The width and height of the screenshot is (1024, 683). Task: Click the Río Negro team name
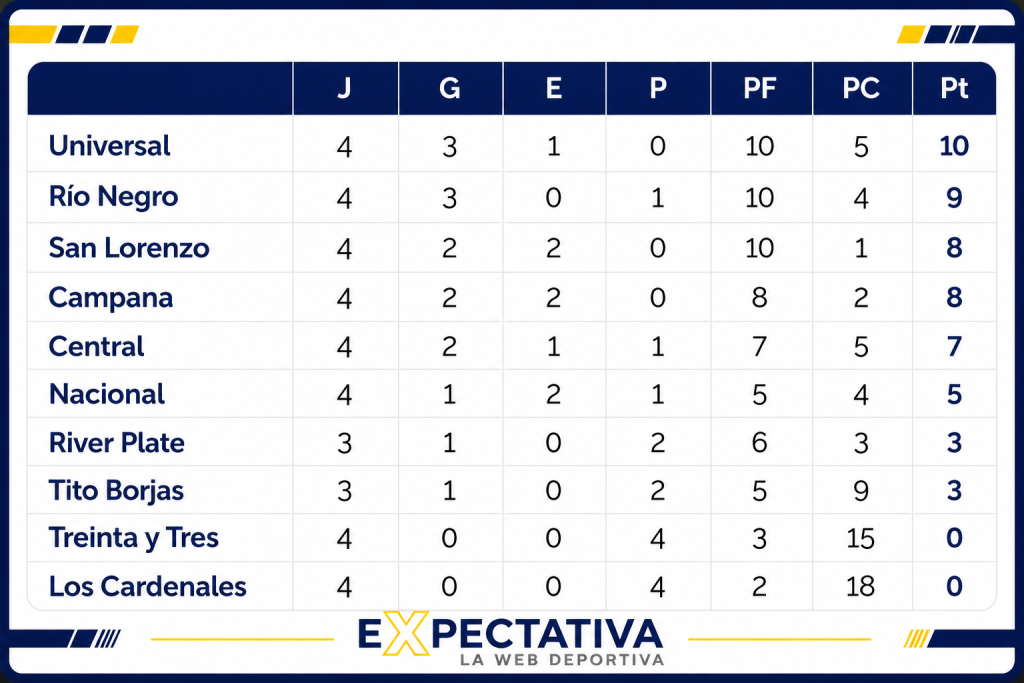click(113, 197)
